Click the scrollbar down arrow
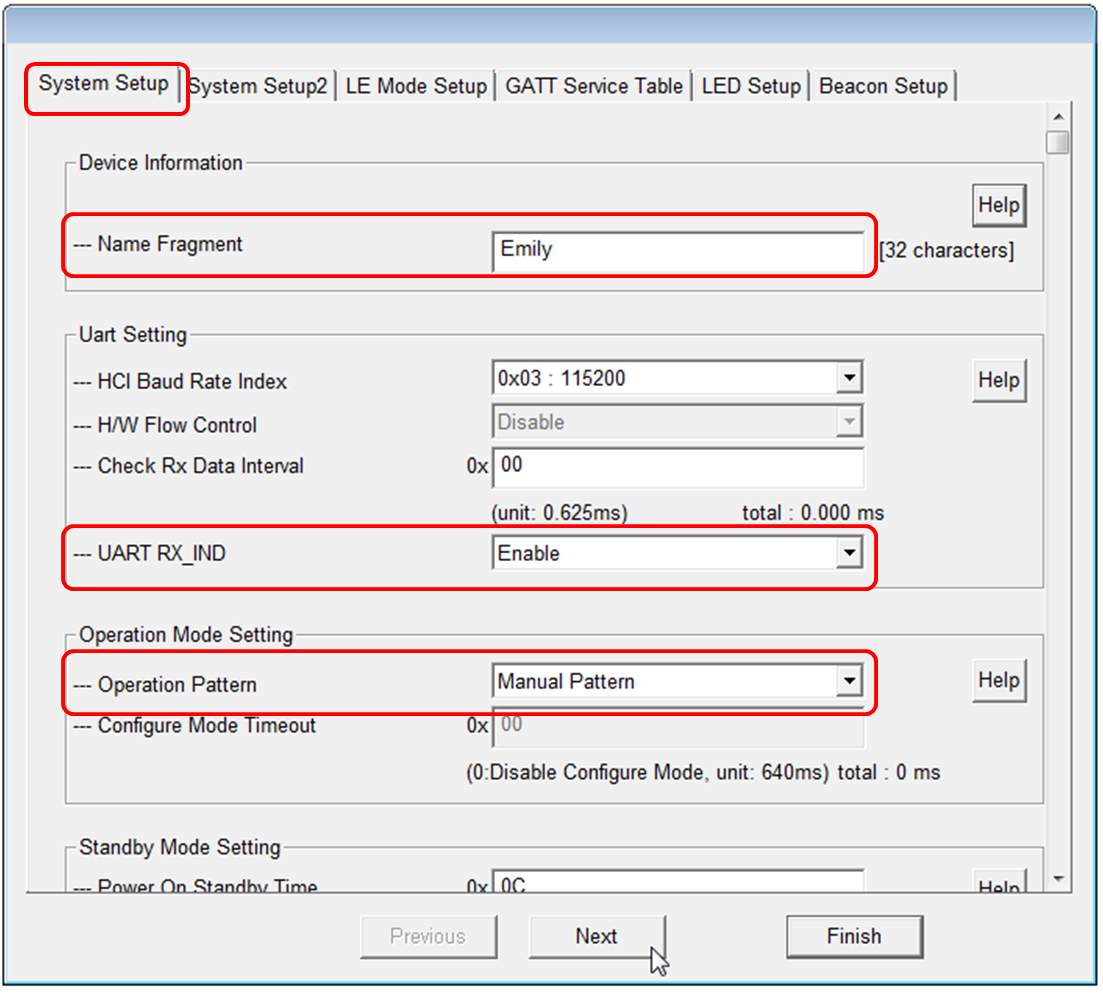The width and height of the screenshot is (1103, 996). [x=1059, y=879]
